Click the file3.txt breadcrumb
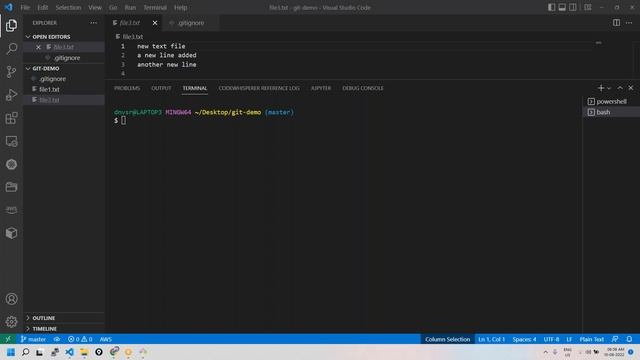This screenshot has width=640, height=360. 129,37
